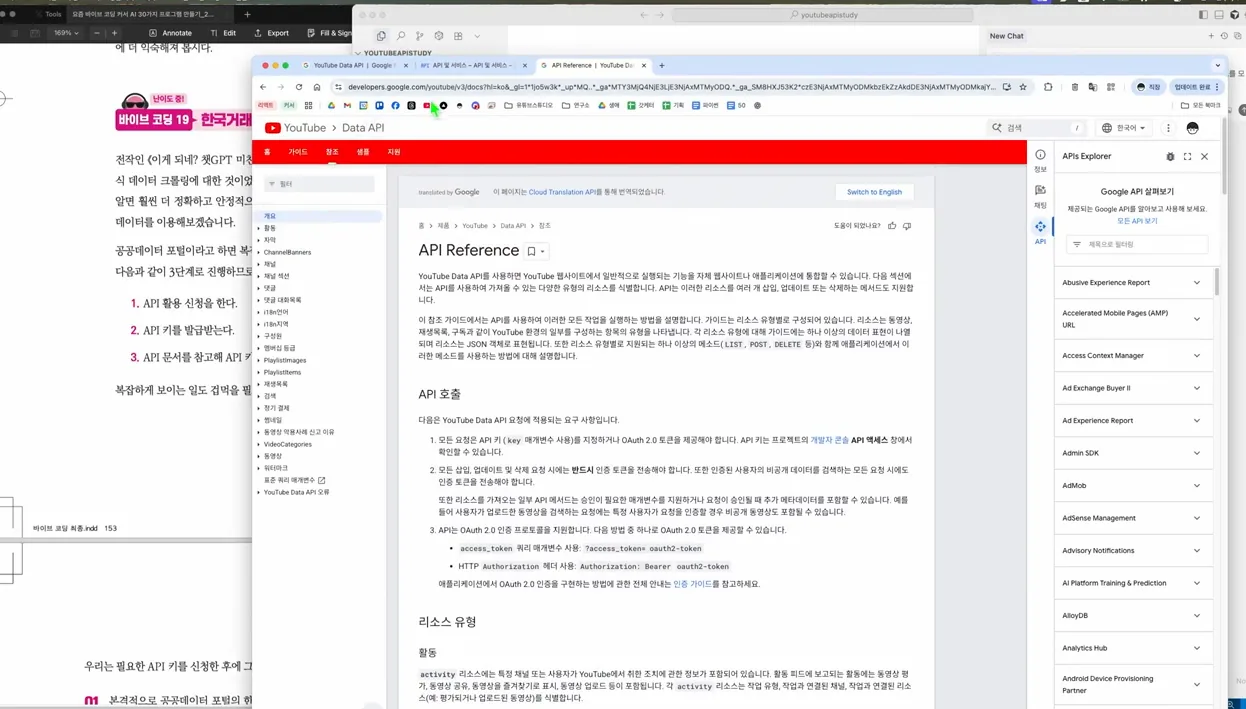Open 한국어 language dropdown
The height and width of the screenshot is (709, 1246).
pos(1124,128)
